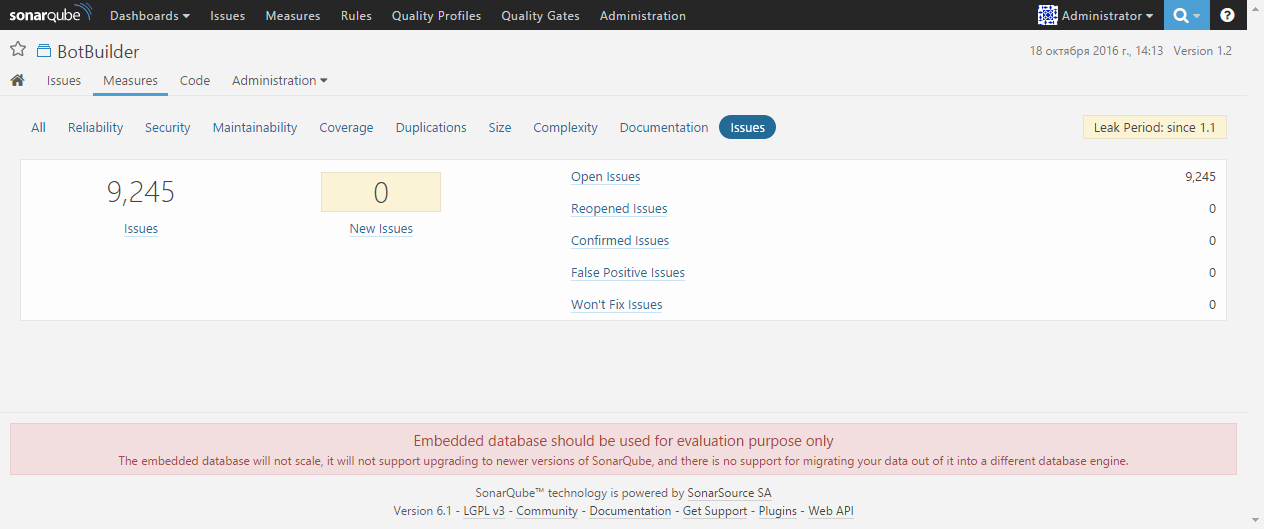Open help with the question mark icon
Image resolution: width=1264 pixels, height=529 pixels.
(1227, 15)
